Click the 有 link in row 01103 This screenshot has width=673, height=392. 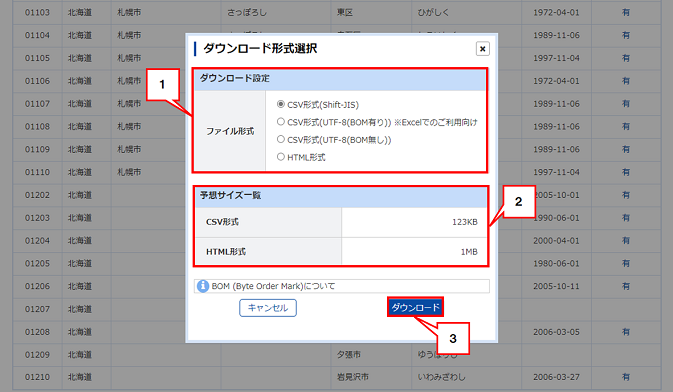626,12
